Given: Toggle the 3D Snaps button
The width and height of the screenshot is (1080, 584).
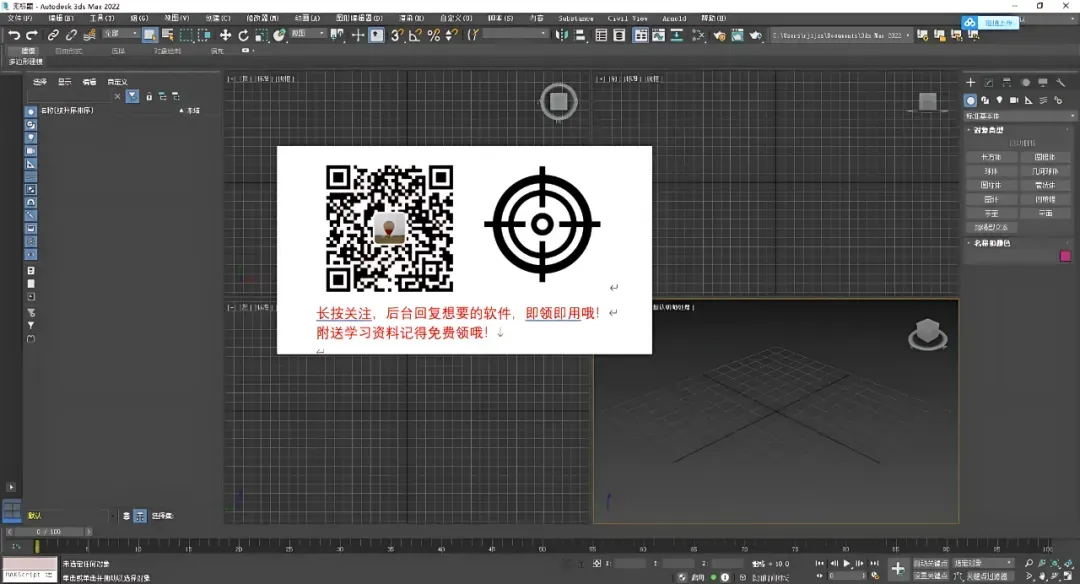Looking at the screenshot, I should point(397,35).
